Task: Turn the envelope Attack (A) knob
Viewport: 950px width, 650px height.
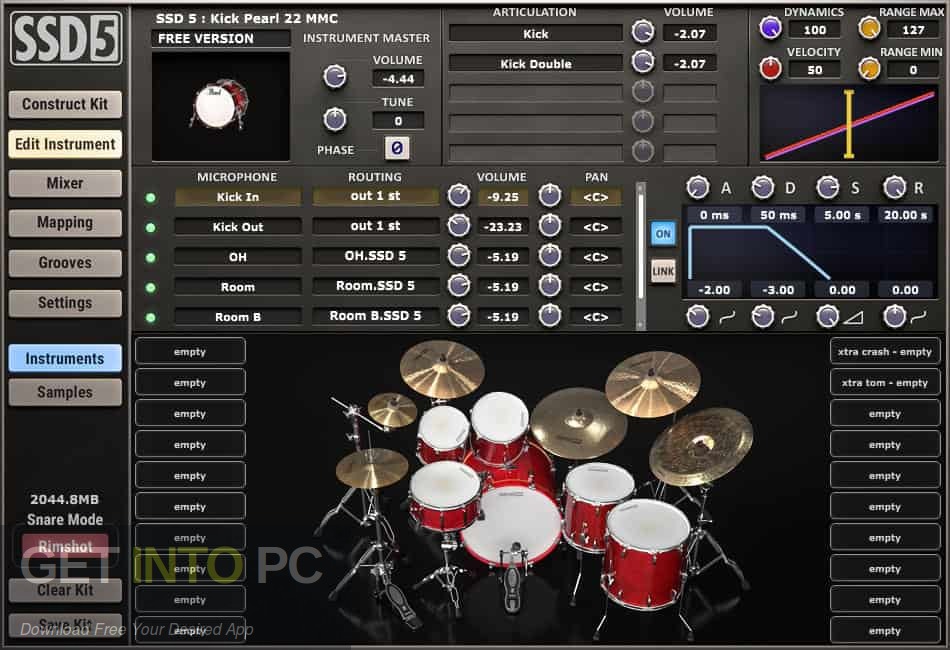Action: click(x=700, y=186)
